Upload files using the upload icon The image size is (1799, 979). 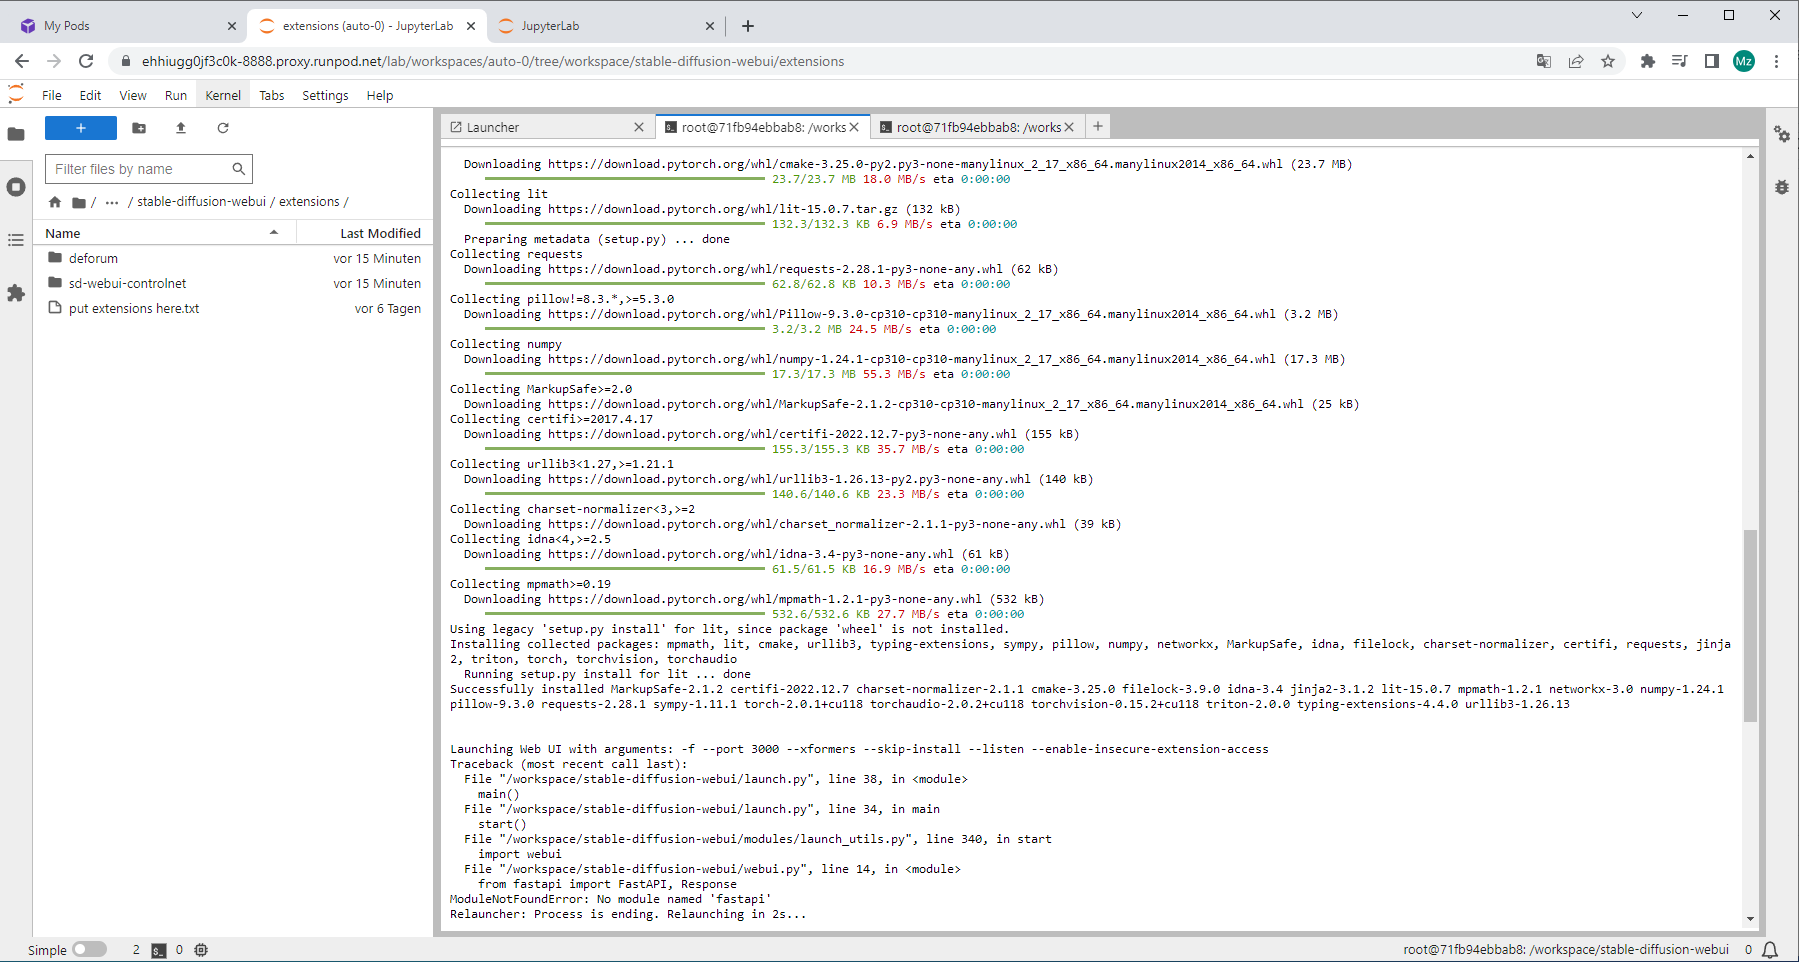(x=181, y=128)
